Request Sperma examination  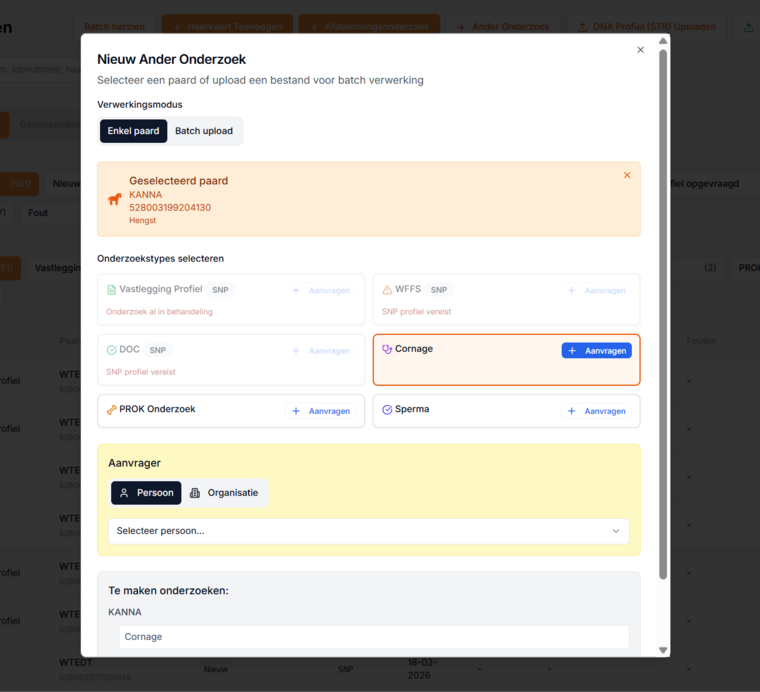coord(596,411)
